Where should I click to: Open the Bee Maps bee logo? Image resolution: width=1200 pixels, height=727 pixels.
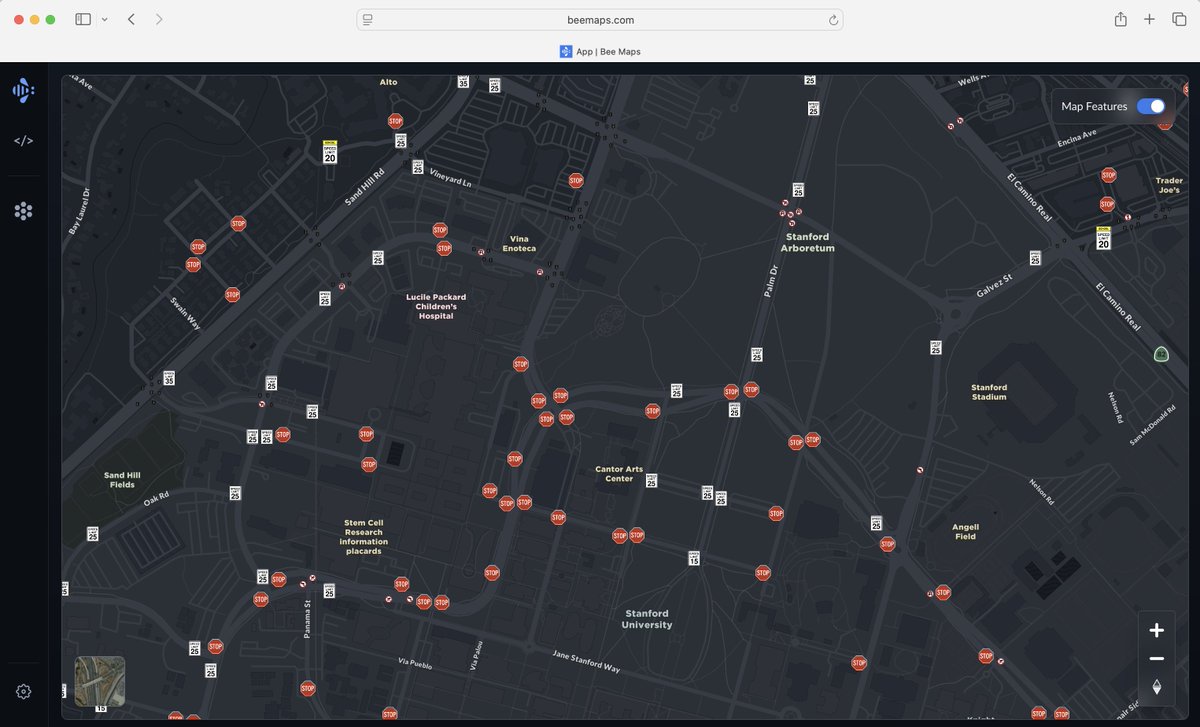23,91
